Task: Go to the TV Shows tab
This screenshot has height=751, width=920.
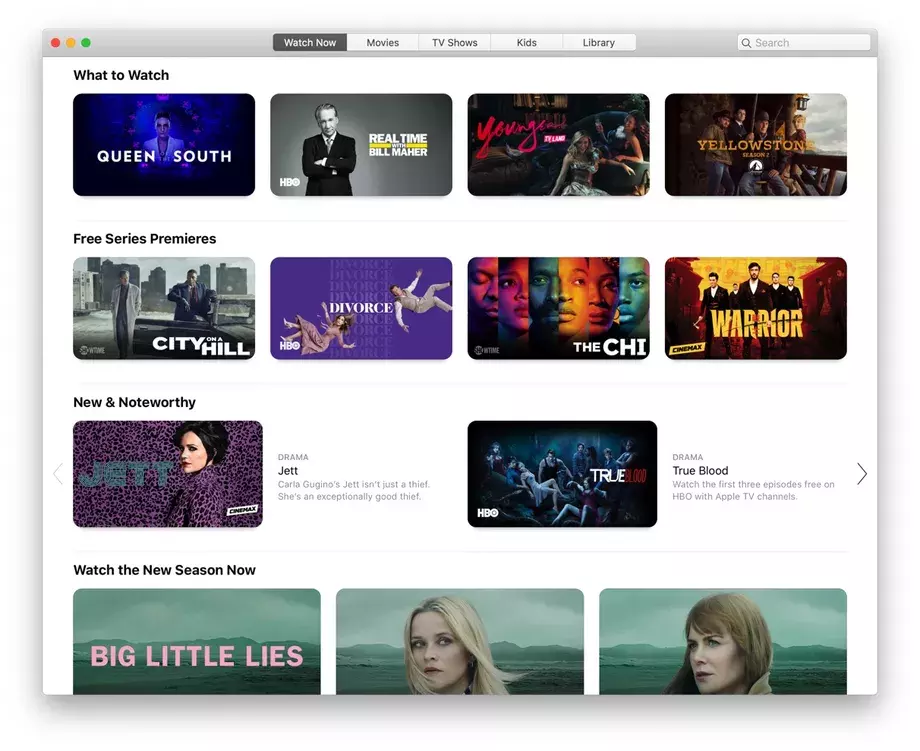Action: pos(455,42)
